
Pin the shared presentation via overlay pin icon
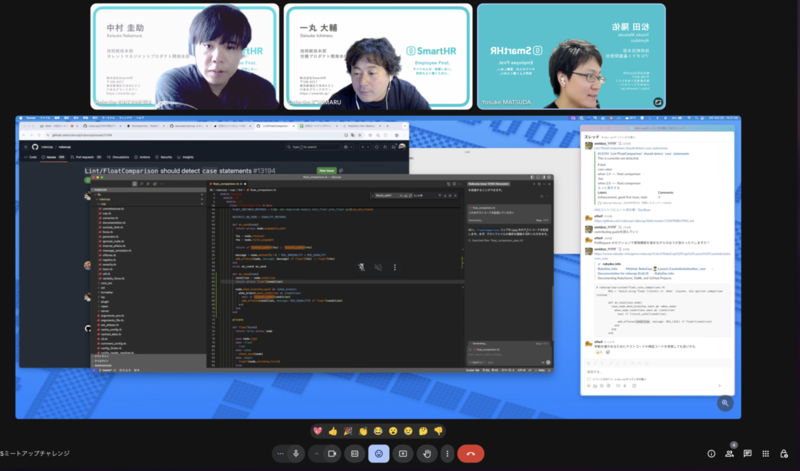tap(362, 267)
